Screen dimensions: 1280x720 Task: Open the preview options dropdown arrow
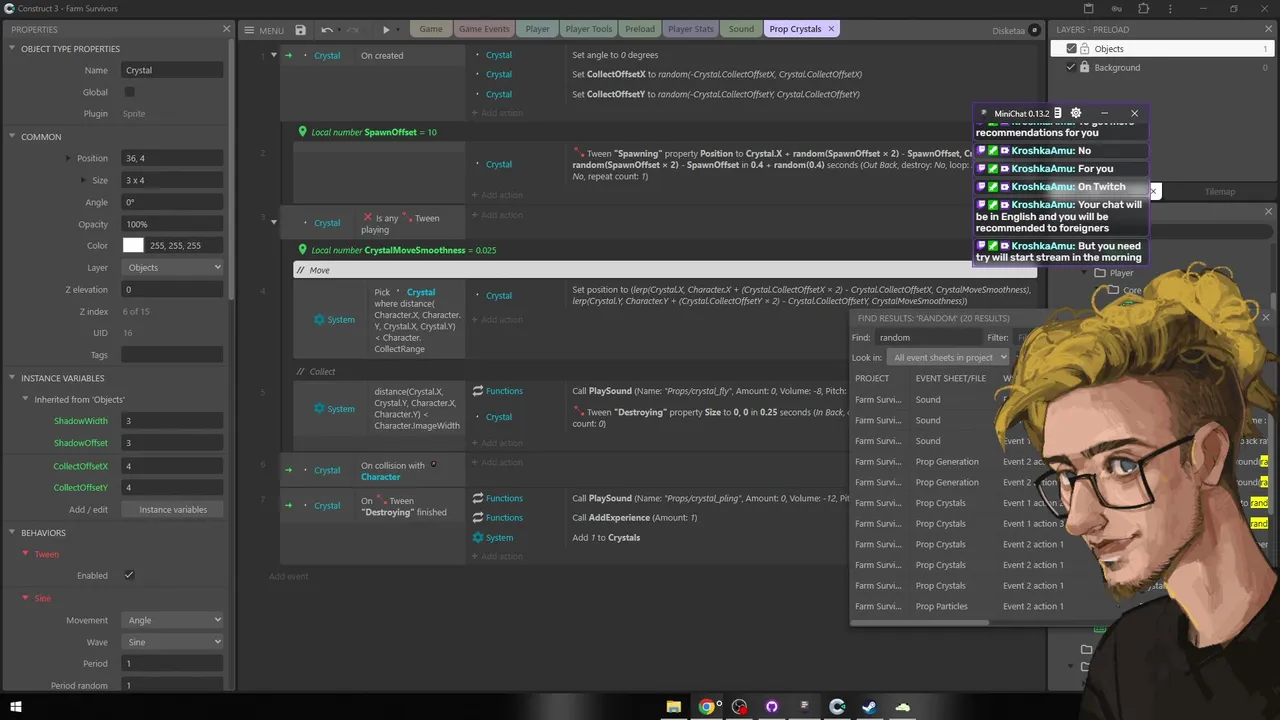point(400,30)
